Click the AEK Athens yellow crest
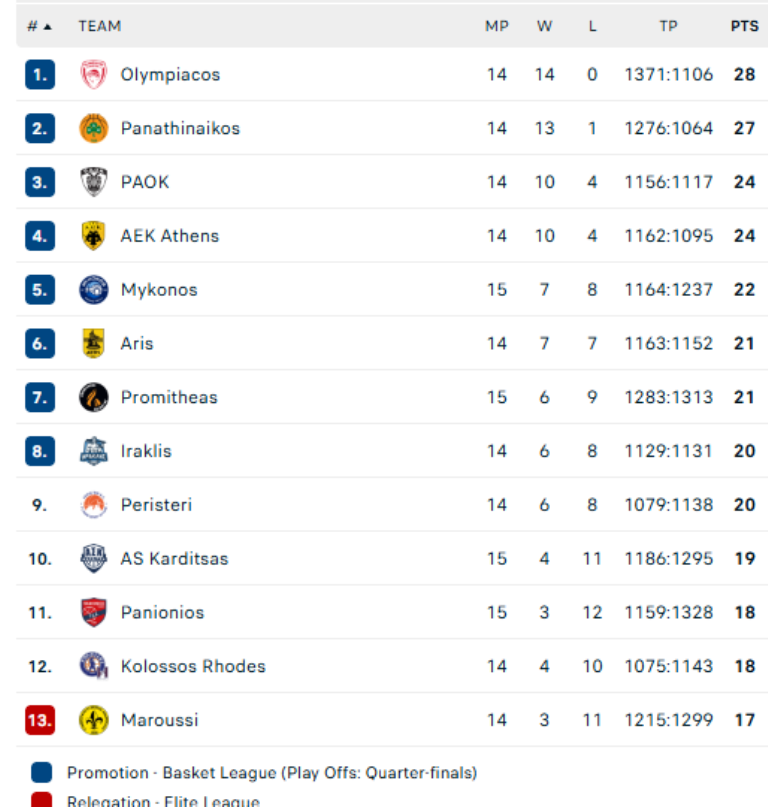 pyautogui.click(x=93, y=236)
